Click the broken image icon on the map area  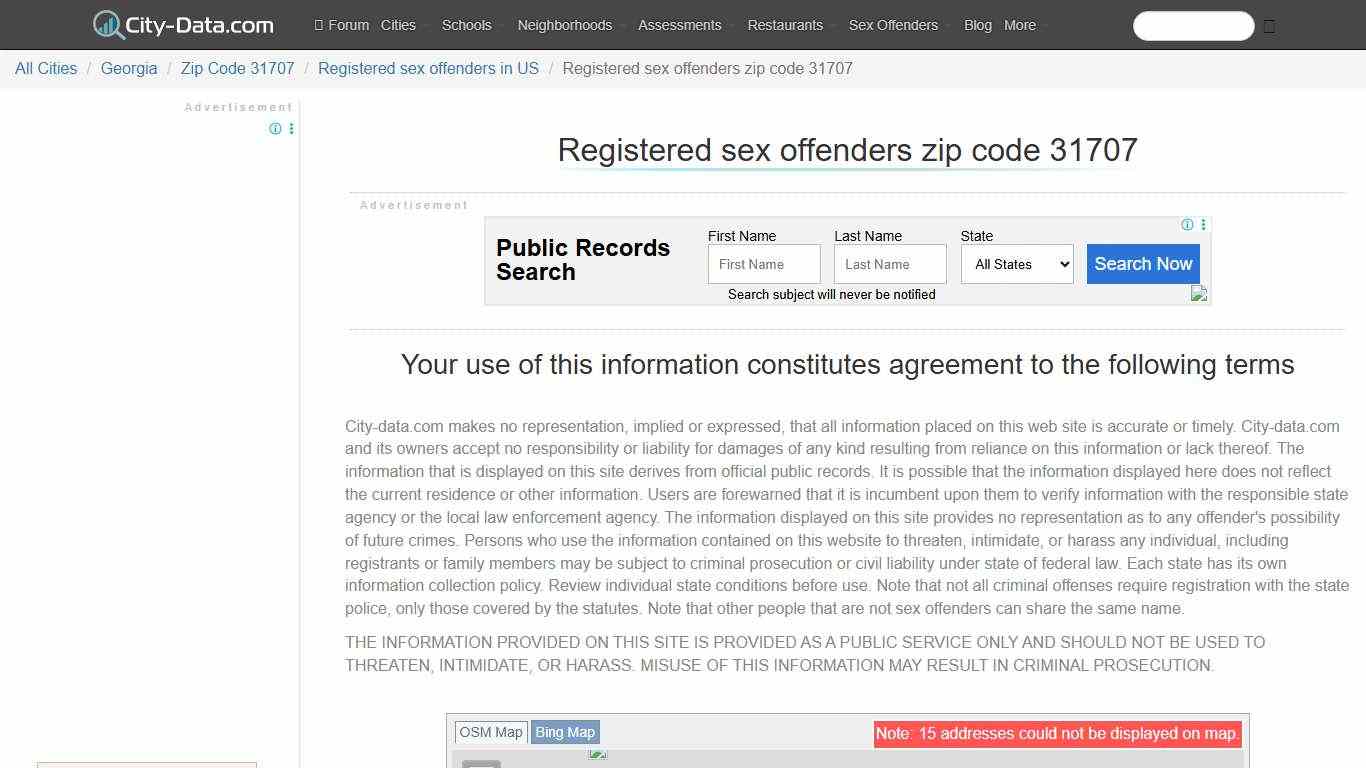pos(597,756)
